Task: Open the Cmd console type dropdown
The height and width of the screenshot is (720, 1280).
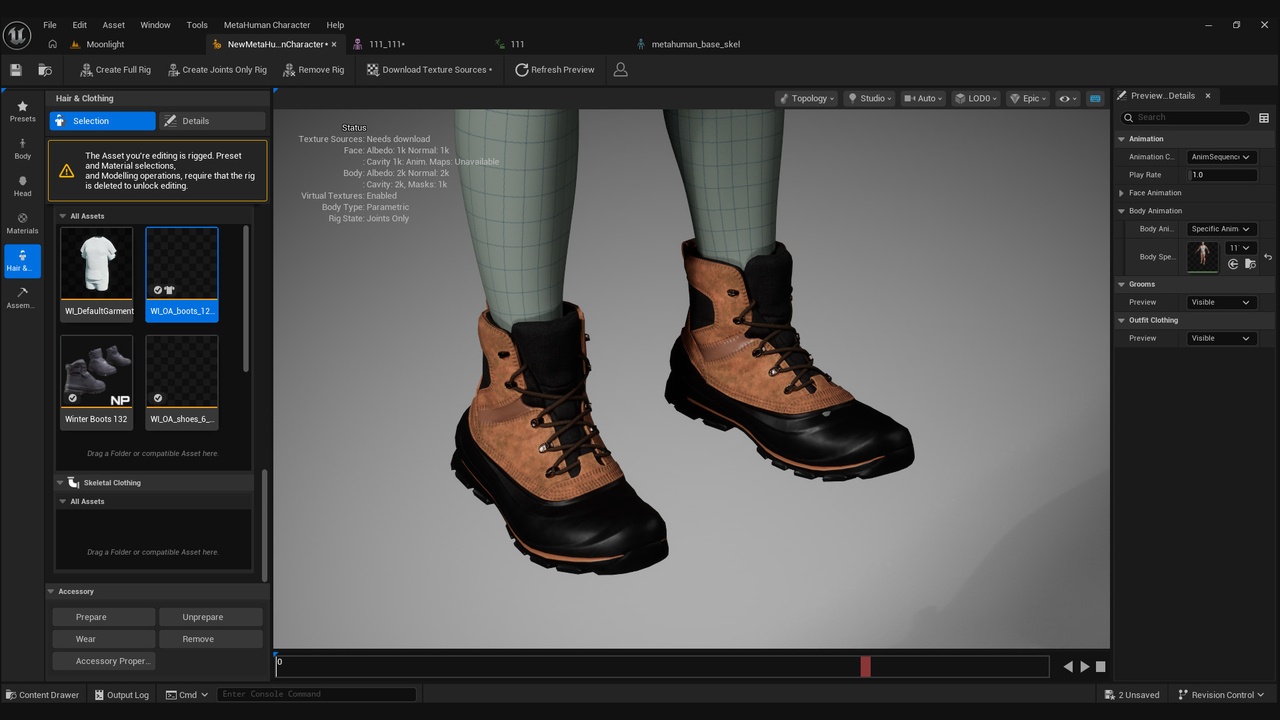Action: coord(187,695)
